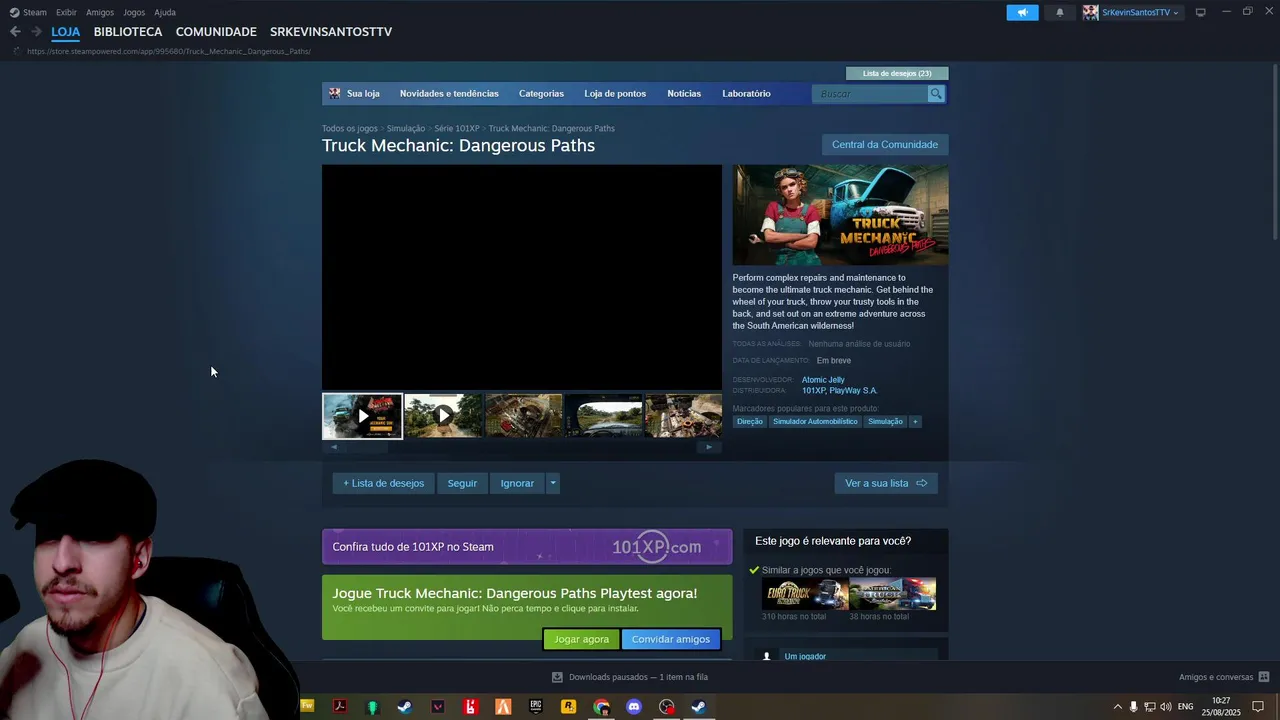
Task: Open OBS Studio from the taskbar
Action: (667, 707)
